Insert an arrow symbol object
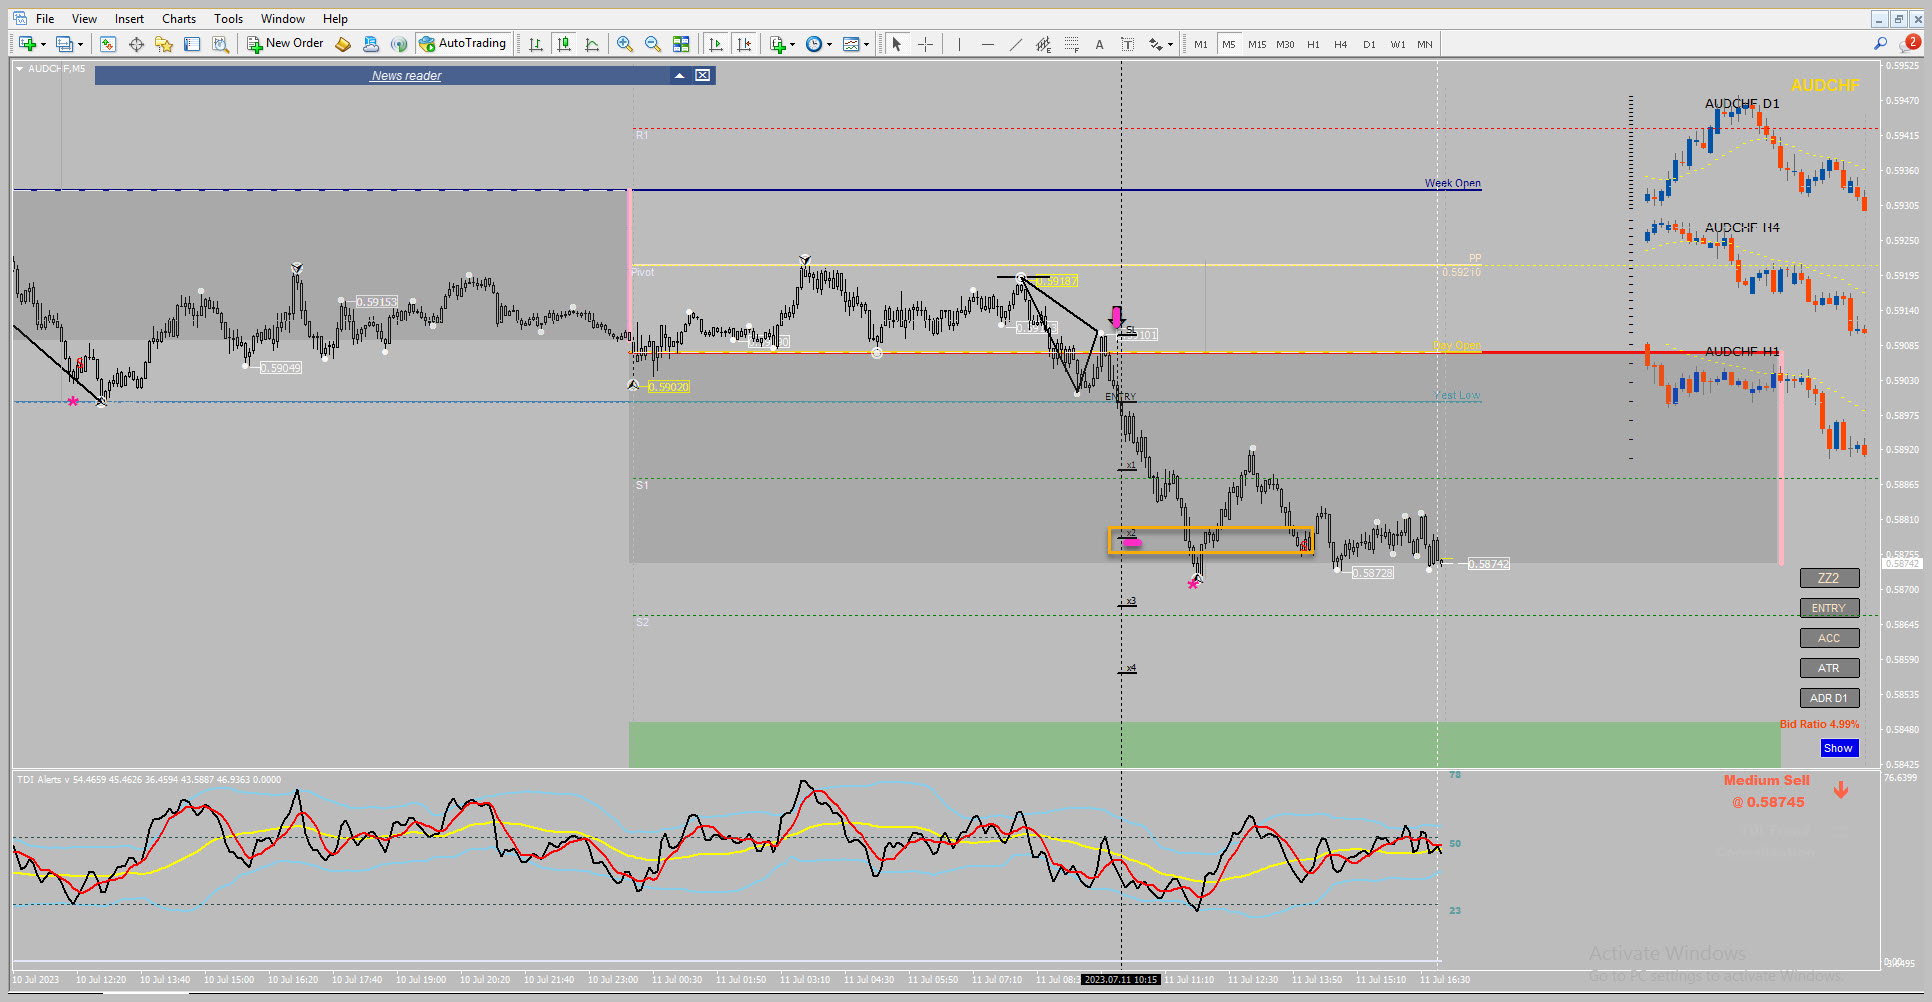 coord(1156,44)
